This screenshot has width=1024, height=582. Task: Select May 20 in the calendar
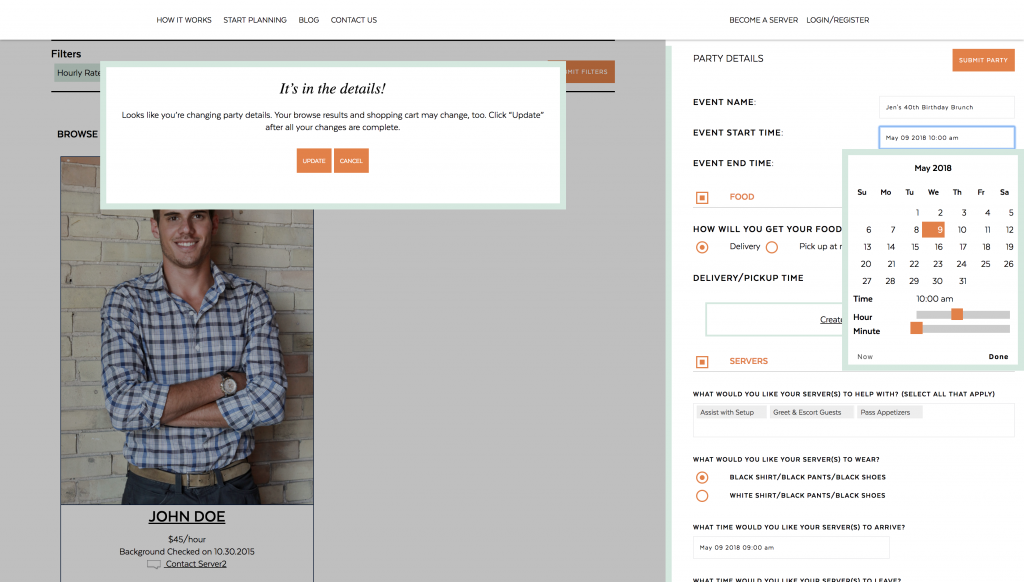(x=866, y=264)
